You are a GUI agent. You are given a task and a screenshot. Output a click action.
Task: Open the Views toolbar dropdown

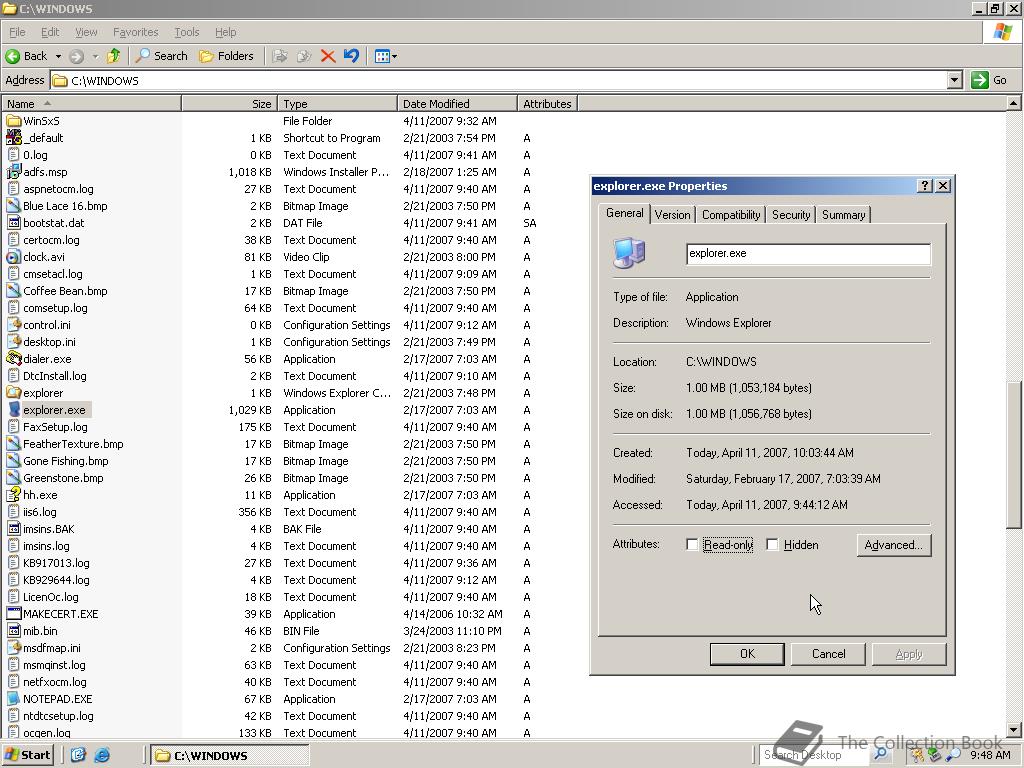(385, 56)
